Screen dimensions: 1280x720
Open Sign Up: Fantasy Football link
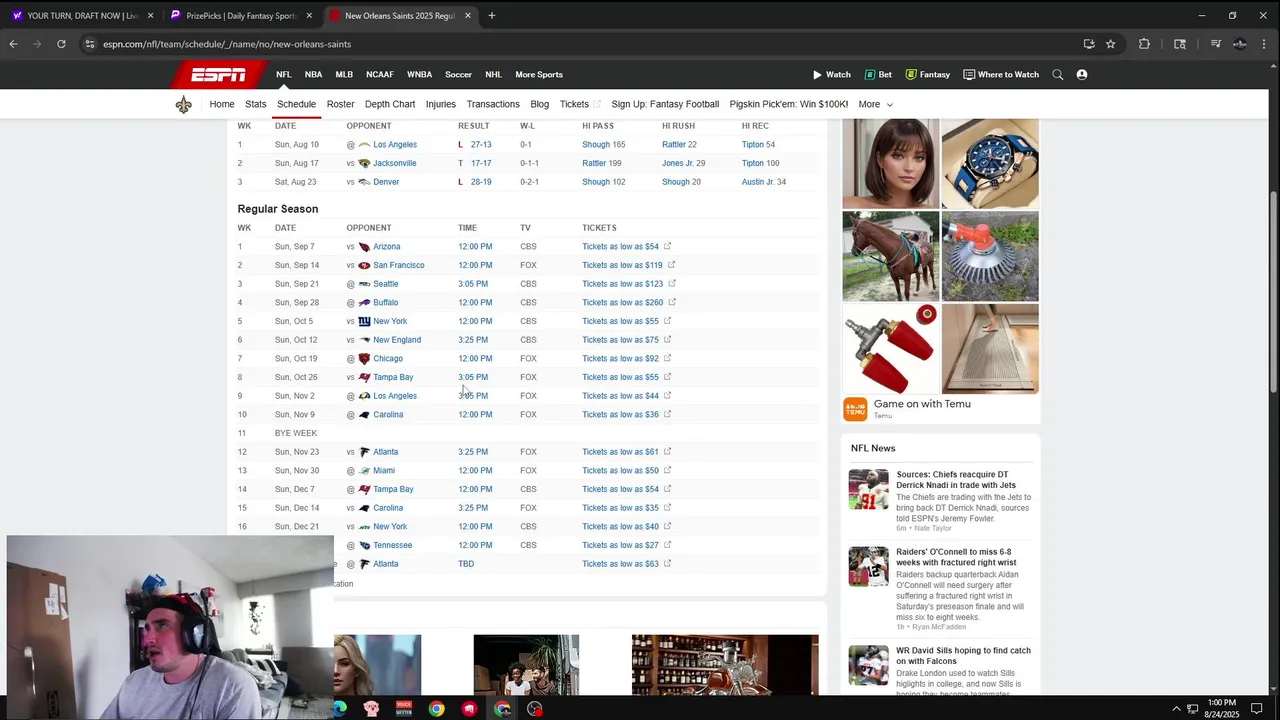click(x=665, y=104)
